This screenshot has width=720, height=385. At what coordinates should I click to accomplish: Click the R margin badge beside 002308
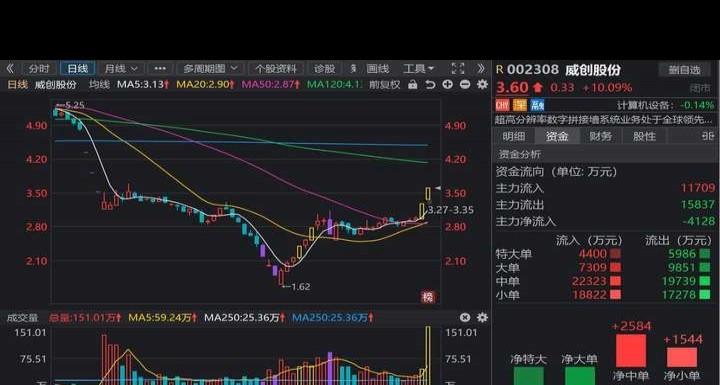coord(500,70)
